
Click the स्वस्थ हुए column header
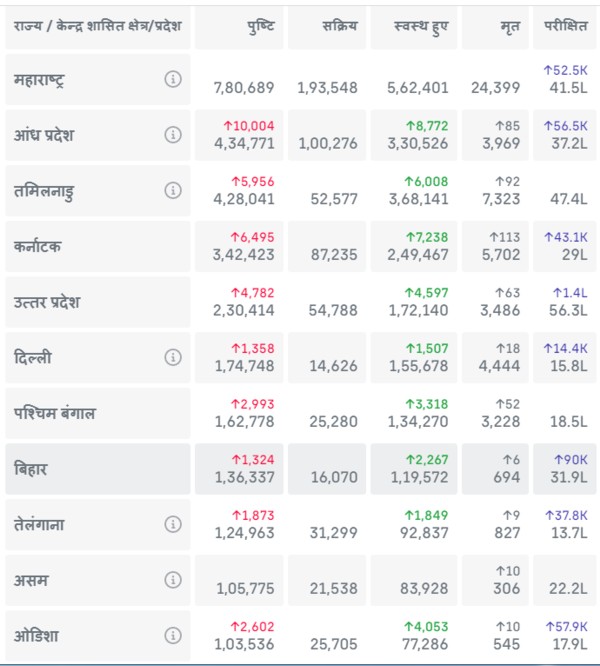click(x=422, y=24)
